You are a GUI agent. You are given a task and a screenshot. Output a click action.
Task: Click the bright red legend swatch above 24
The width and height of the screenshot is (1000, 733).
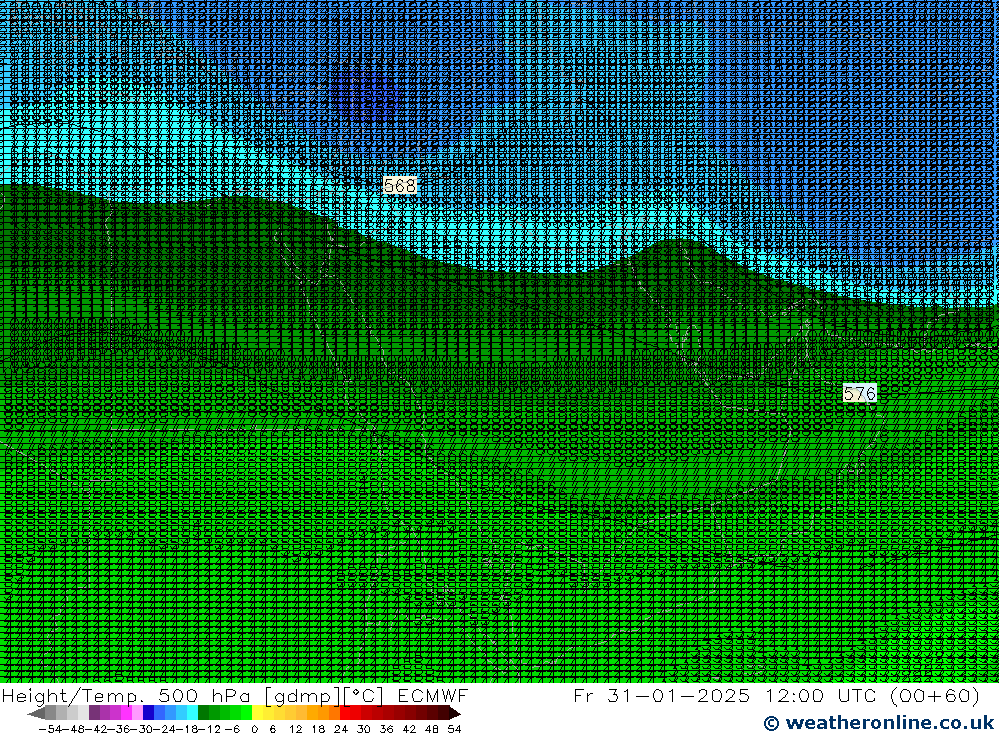(x=345, y=713)
